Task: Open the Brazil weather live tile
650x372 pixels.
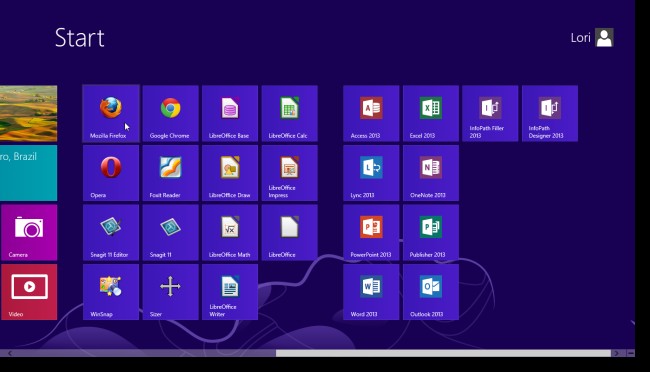Action: 29,173
